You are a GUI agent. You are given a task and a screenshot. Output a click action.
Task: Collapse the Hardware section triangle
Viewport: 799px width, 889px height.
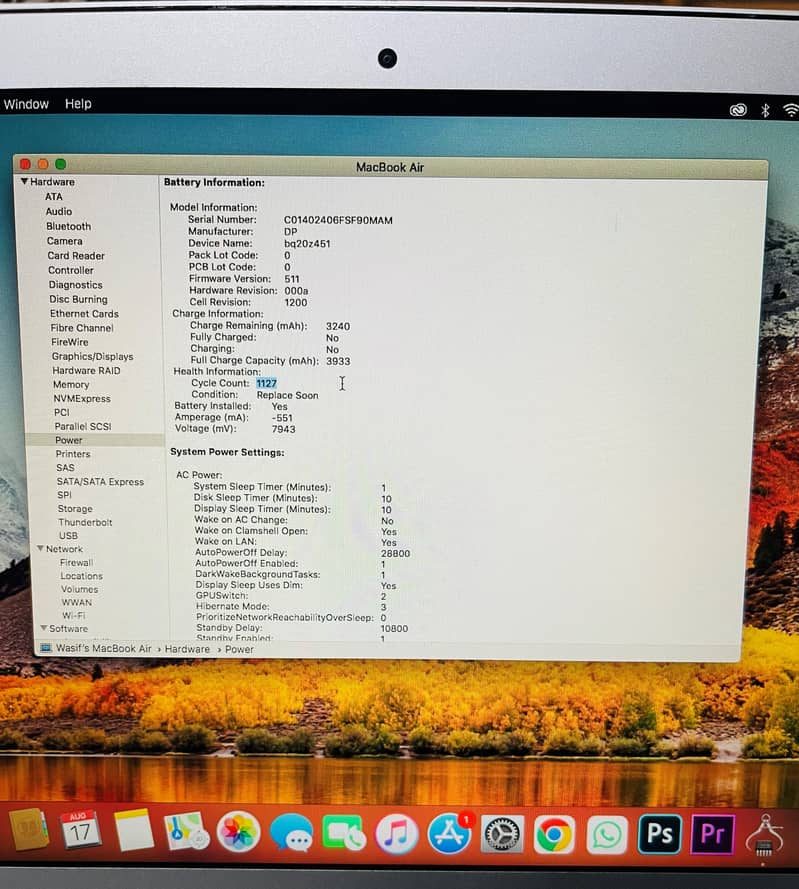pos(24,182)
